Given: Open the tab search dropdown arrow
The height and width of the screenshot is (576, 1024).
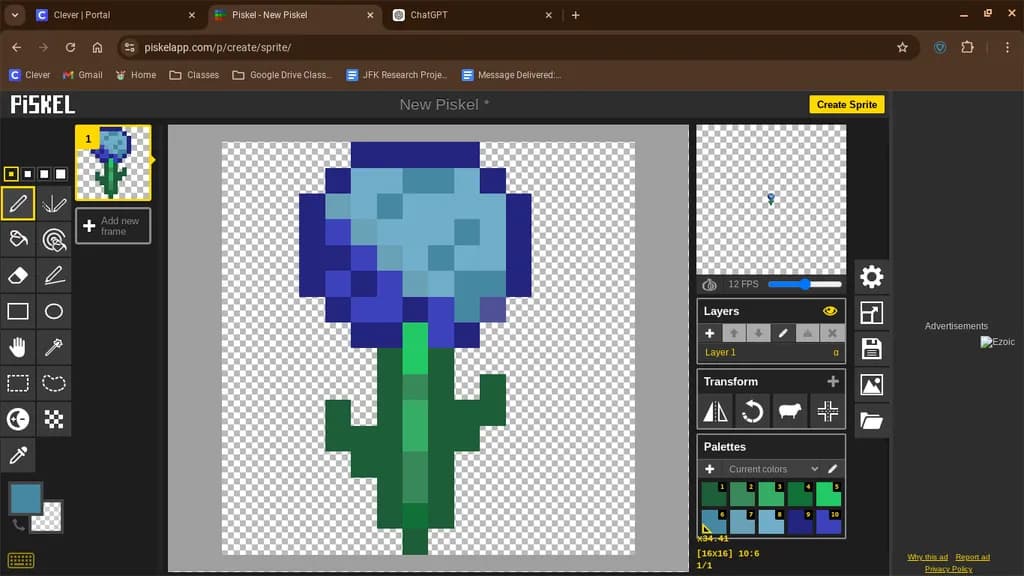Looking at the screenshot, I should 15,14.
